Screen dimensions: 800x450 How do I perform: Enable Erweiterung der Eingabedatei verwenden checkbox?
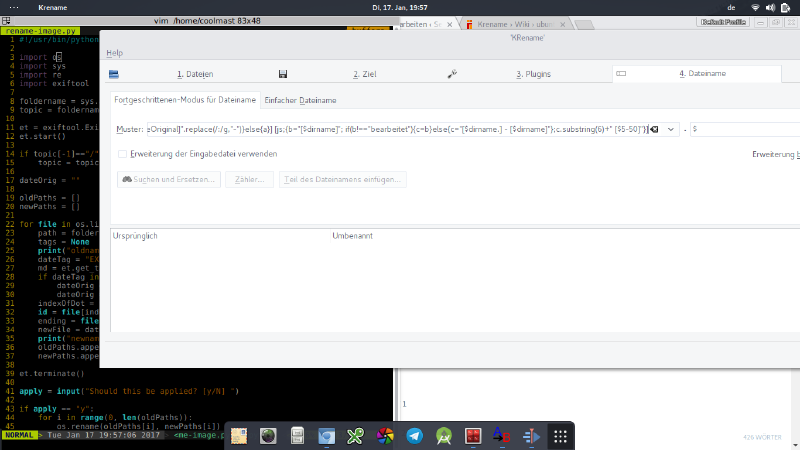122,154
